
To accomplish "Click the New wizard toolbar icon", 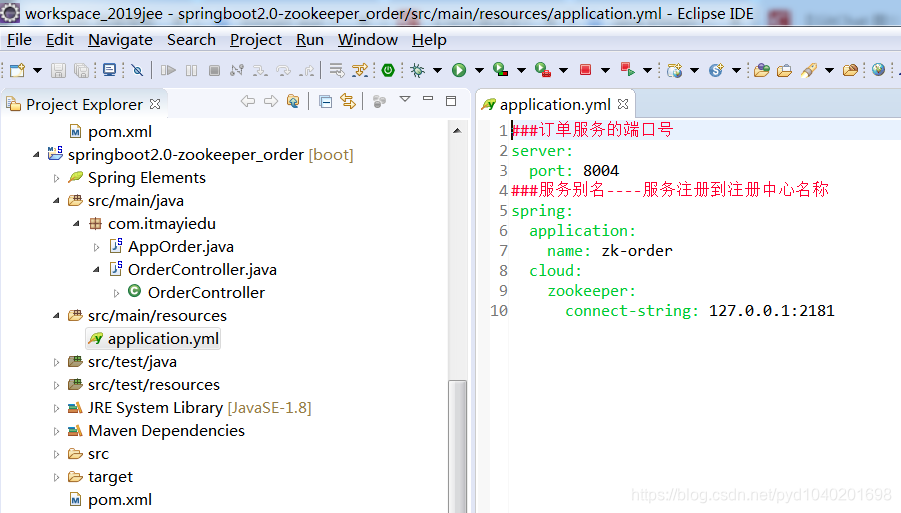I will (17, 70).
